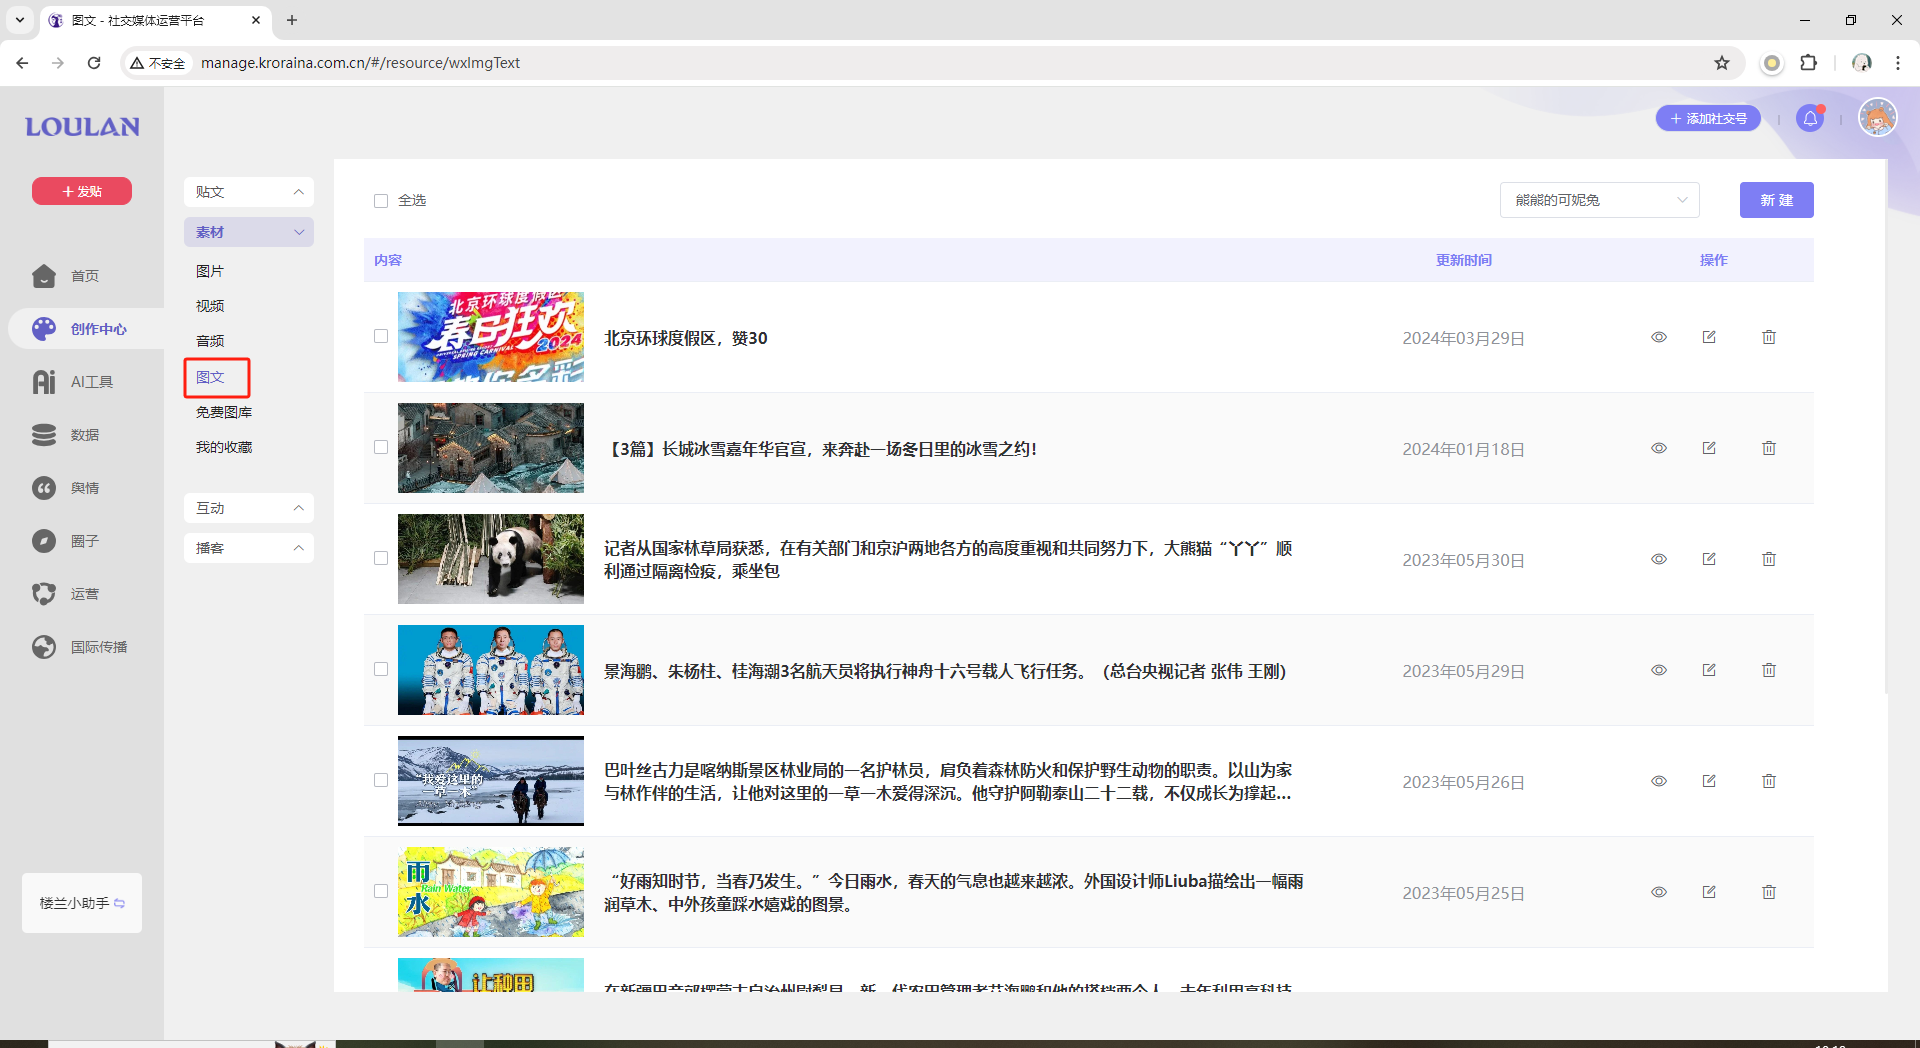Screen dimensions: 1920x1048
Task: Click the 添加社交号 button
Action: point(1708,118)
